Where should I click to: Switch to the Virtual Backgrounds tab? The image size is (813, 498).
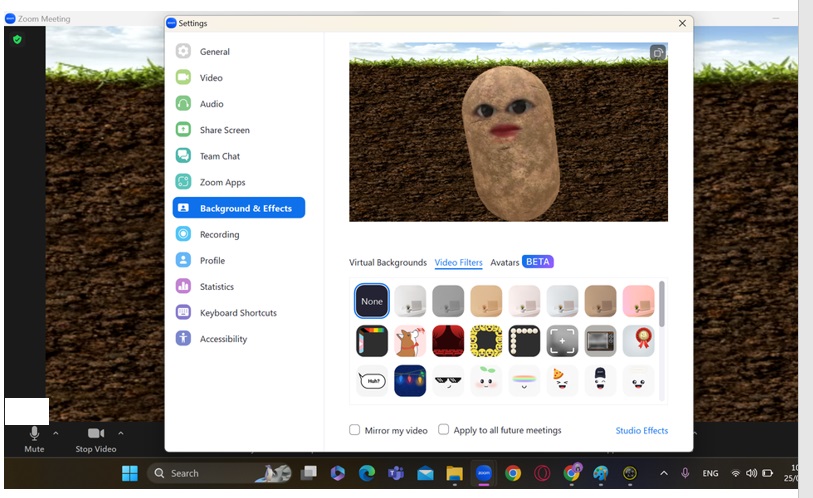pos(387,263)
